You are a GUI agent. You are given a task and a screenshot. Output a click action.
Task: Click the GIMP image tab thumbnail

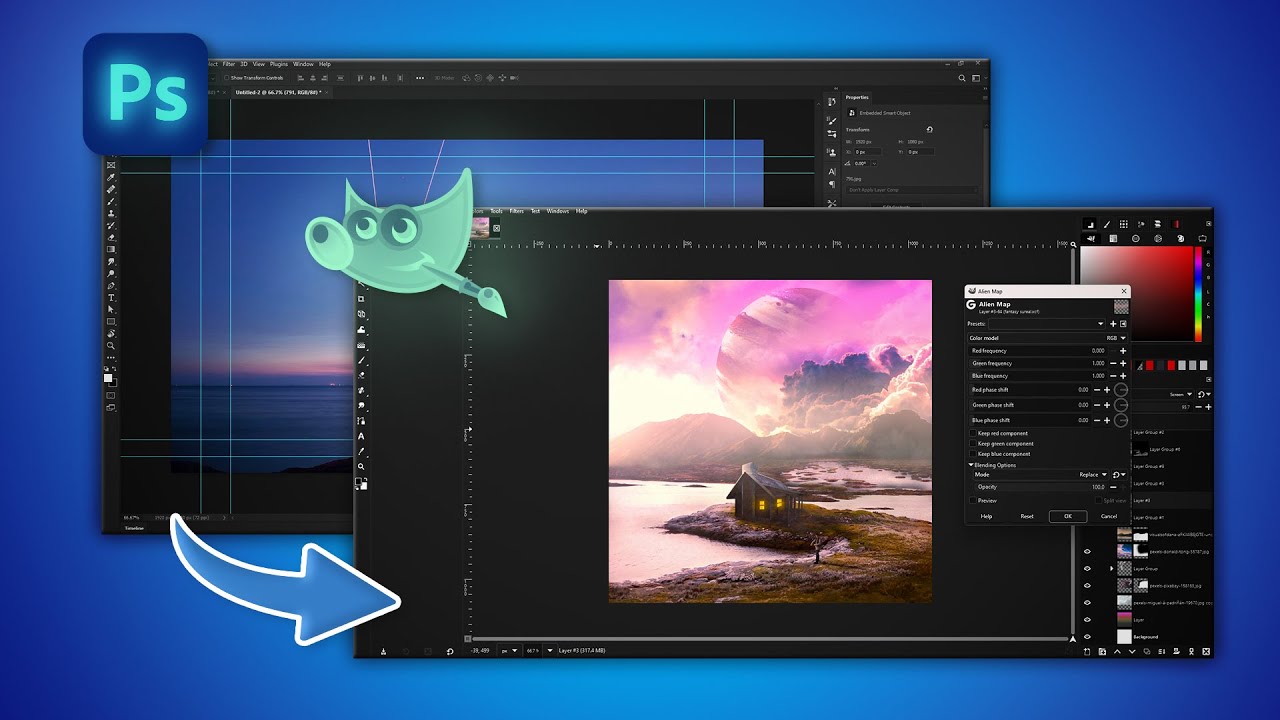(x=480, y=228)
